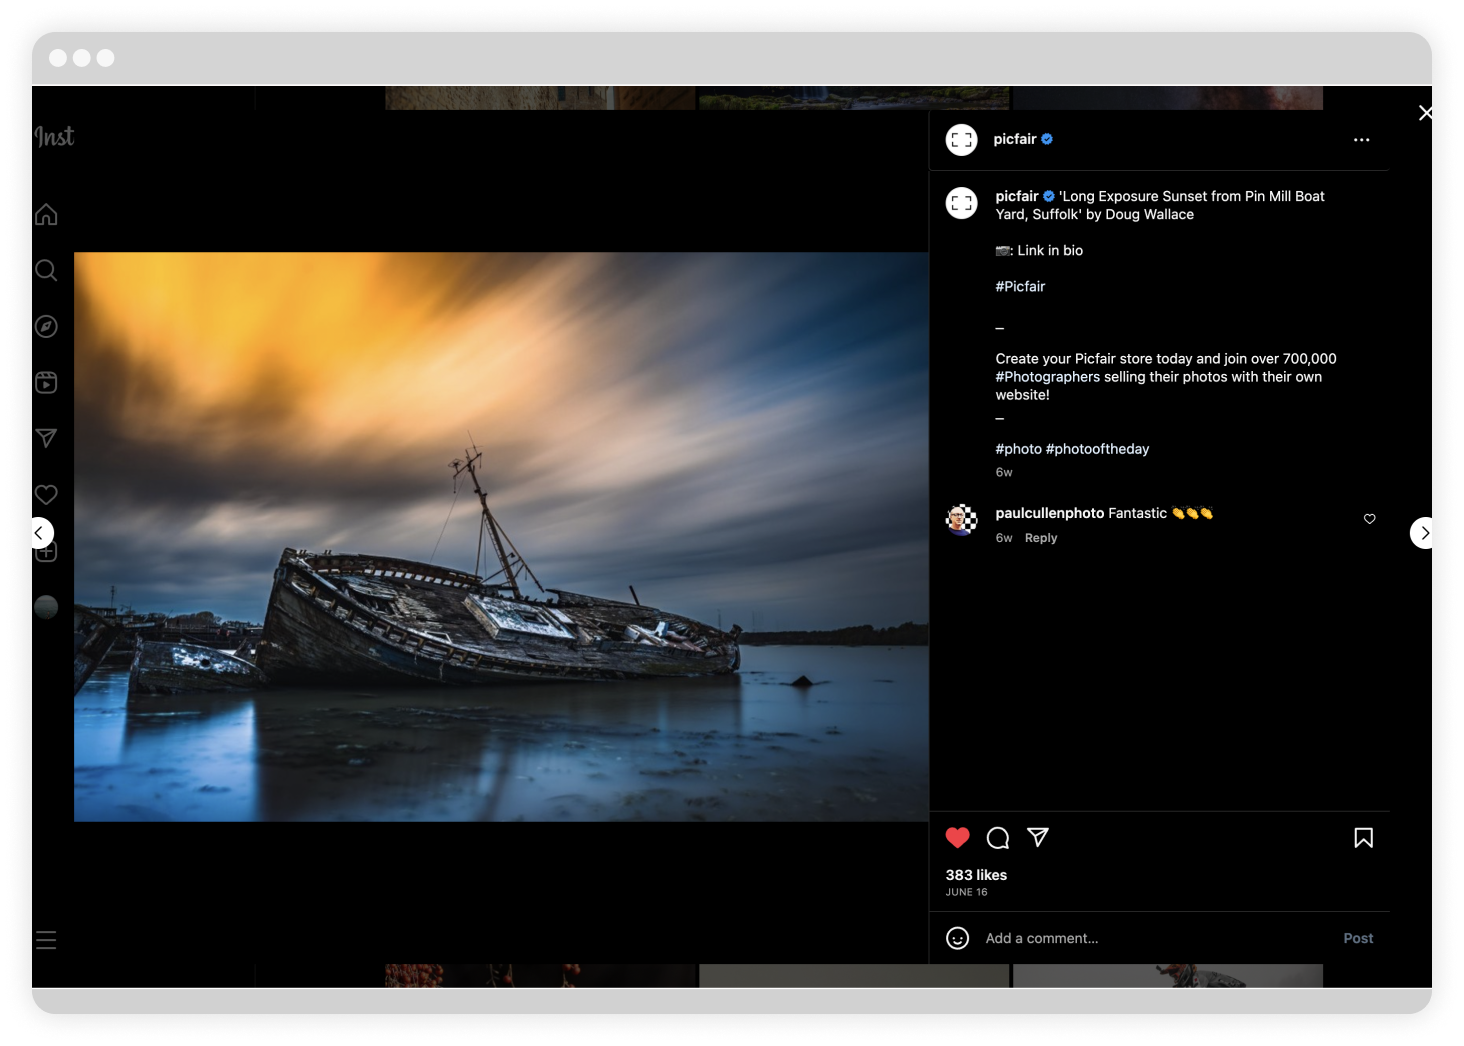Open the Explore compass icon
The image size is (1464, 1046).
[x=46, y=326]
